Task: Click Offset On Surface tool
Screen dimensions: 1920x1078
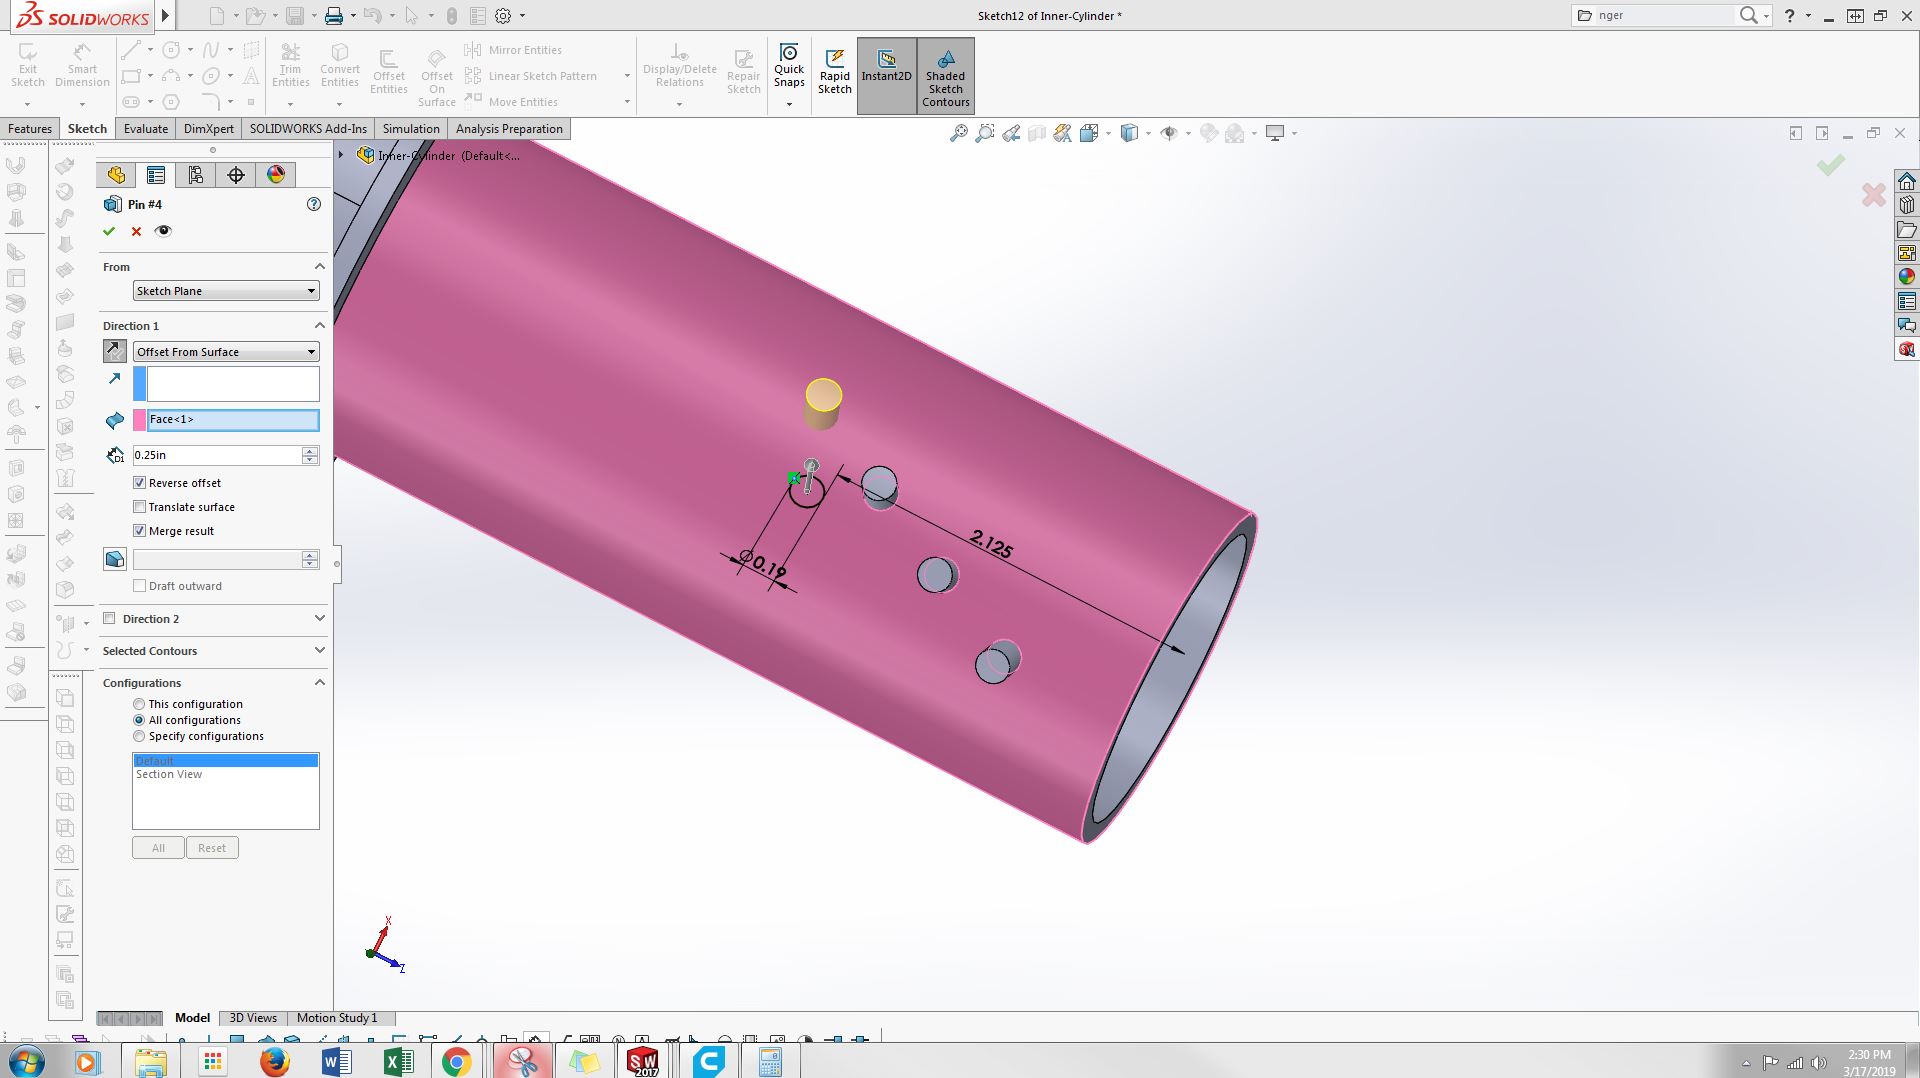Action: (437, 77)
